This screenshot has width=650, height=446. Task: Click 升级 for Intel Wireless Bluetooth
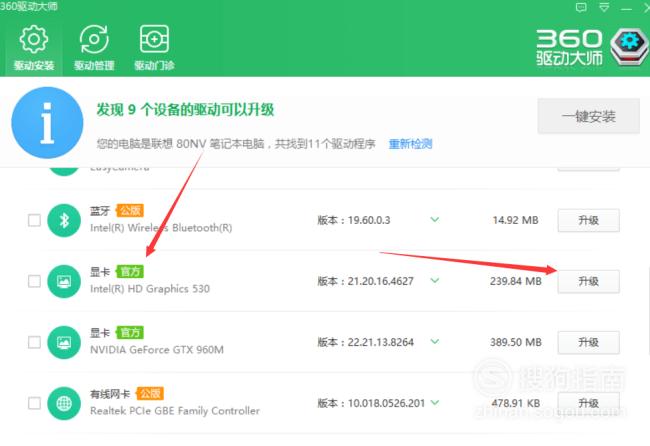pos(588,221)
